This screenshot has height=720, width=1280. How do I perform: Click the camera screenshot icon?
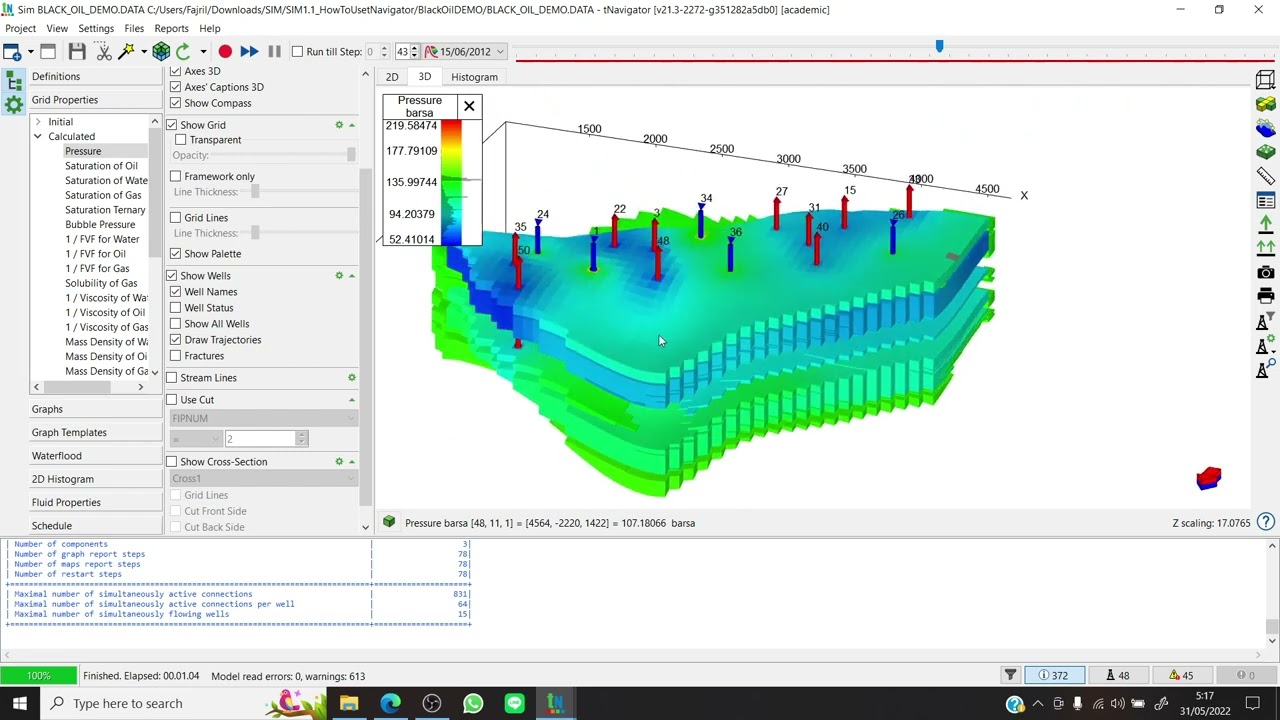tap(1265, 272)
